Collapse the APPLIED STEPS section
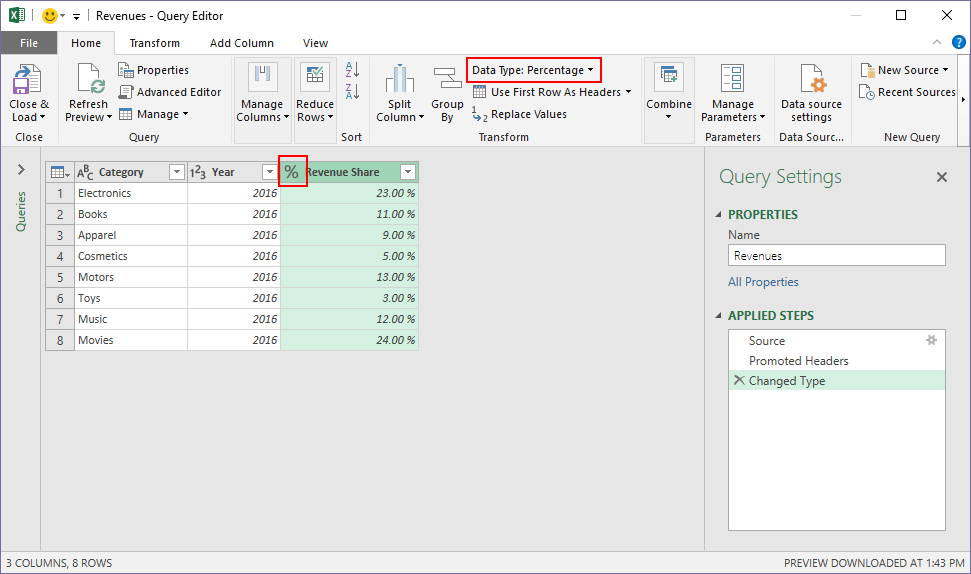971x574 pixels. pos(718,315)
